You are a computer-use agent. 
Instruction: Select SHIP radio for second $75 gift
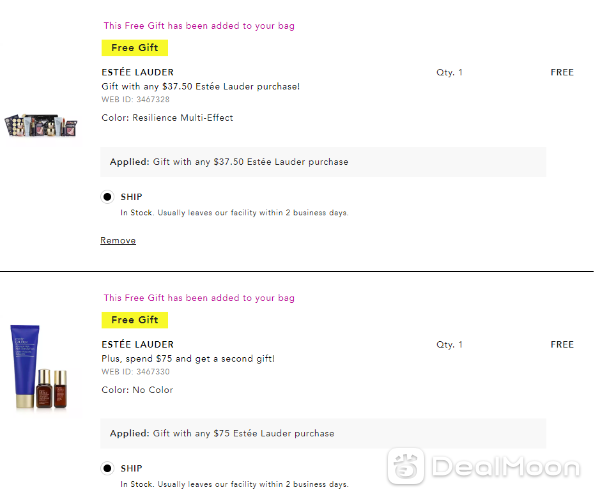(108, 468)
